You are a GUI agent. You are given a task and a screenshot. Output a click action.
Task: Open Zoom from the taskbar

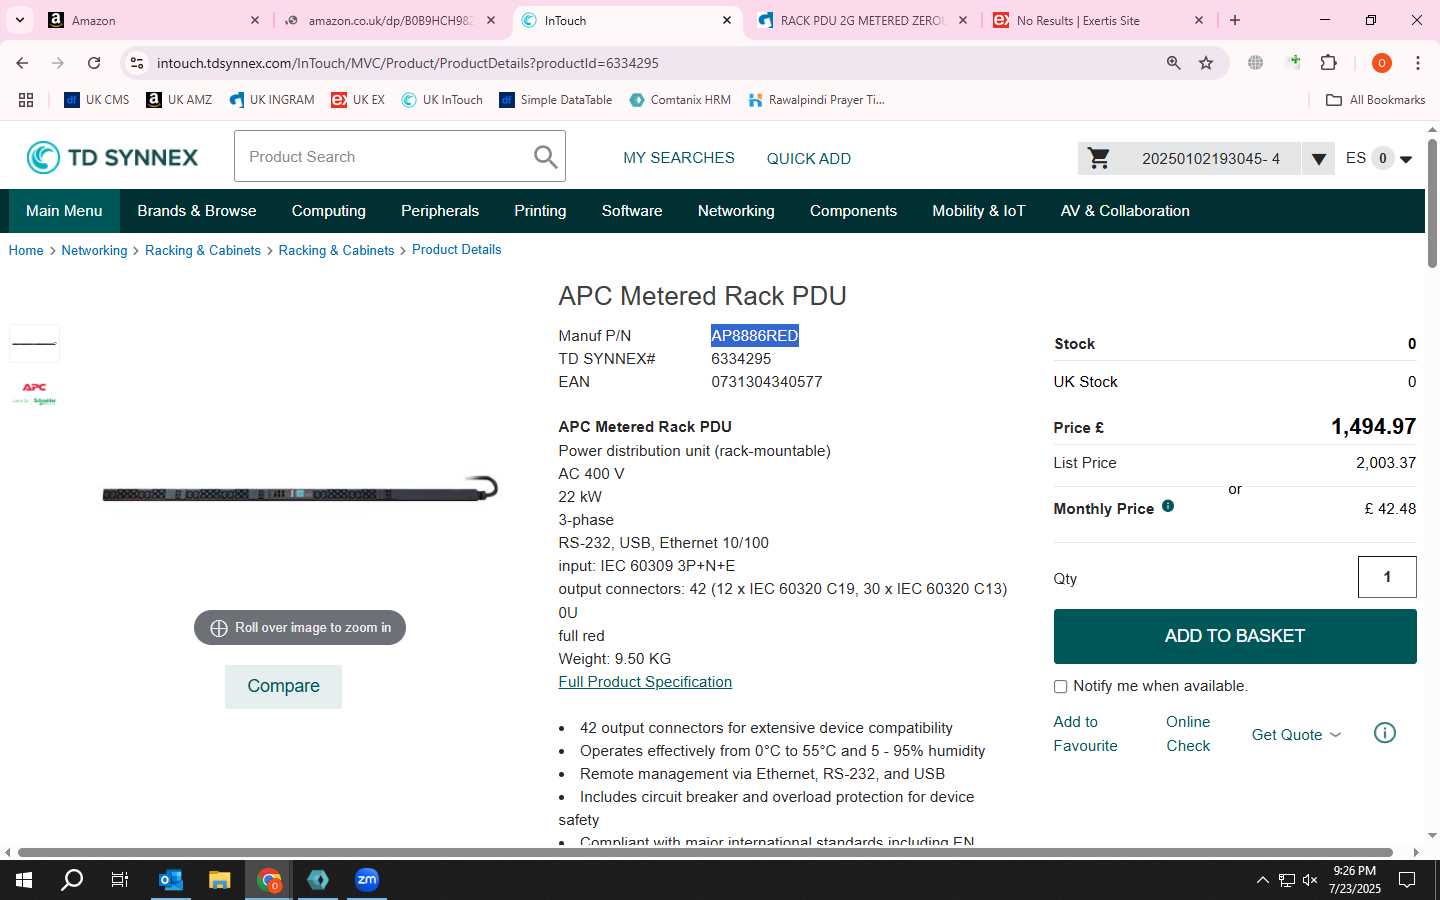point(367,880)
